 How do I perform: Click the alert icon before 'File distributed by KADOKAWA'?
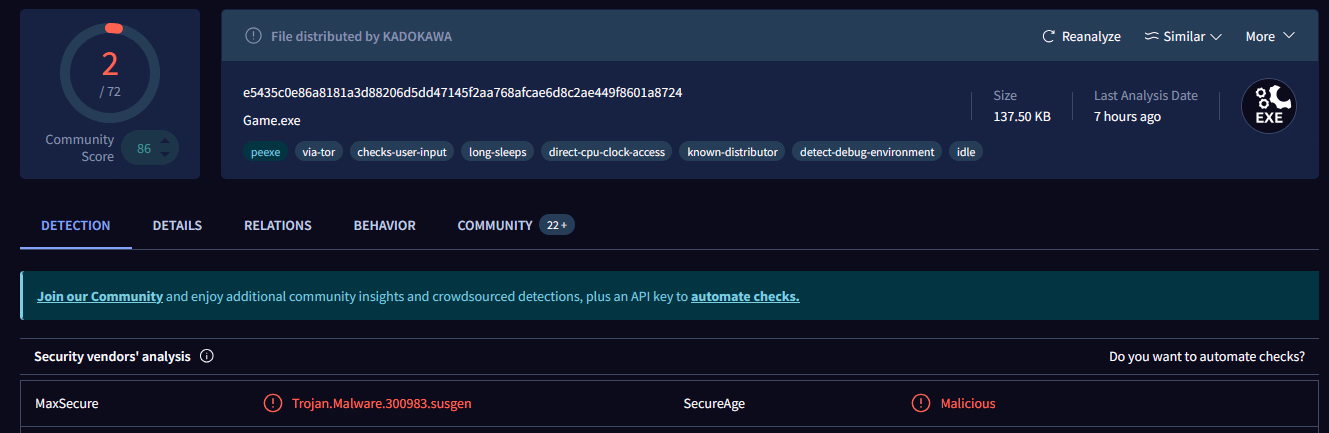click(x=254, y=37)
